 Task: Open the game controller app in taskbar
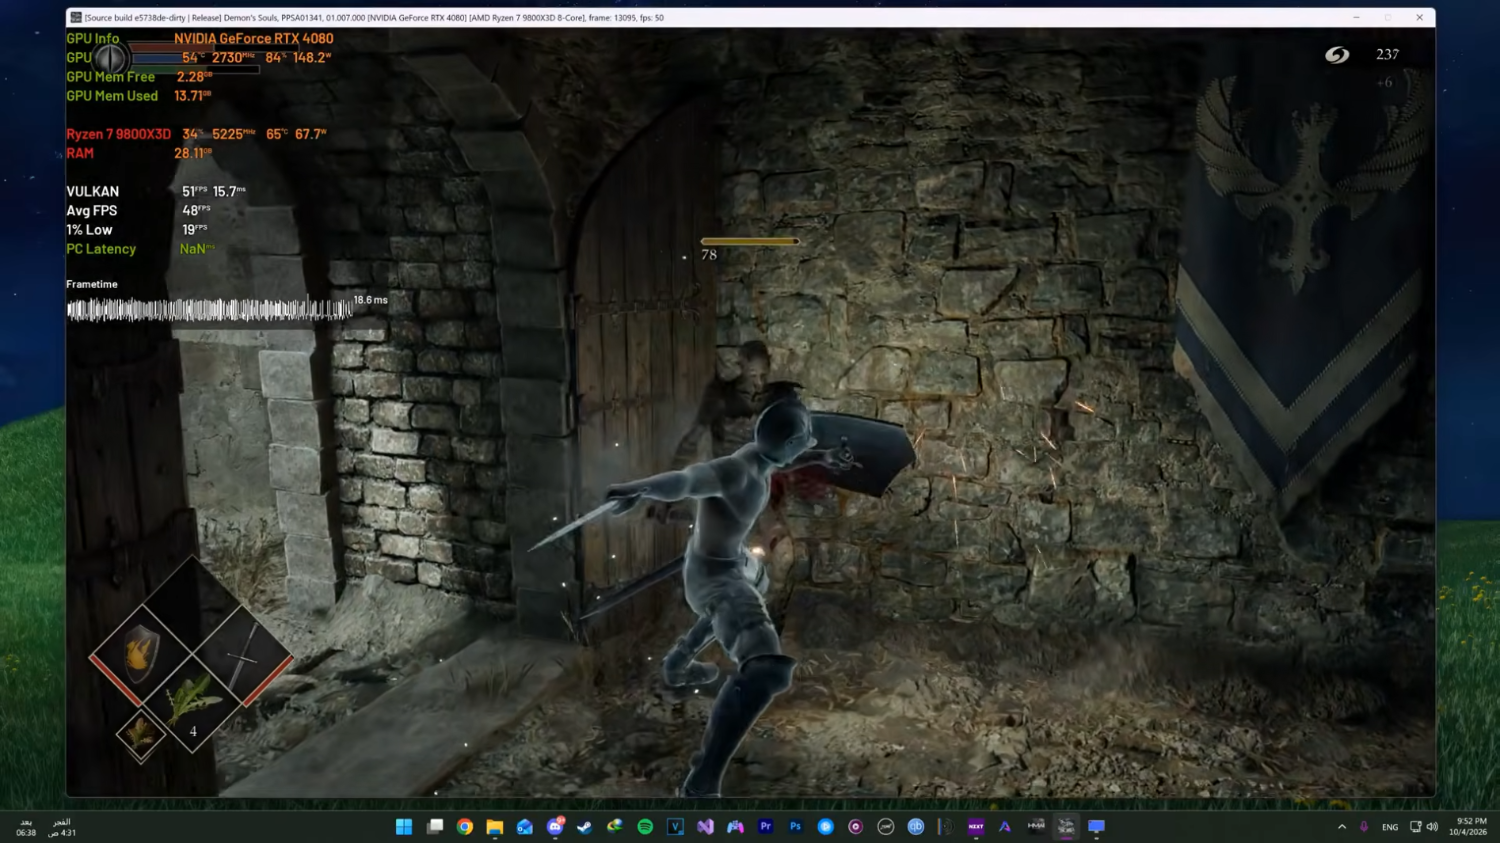tap(735, 826)
